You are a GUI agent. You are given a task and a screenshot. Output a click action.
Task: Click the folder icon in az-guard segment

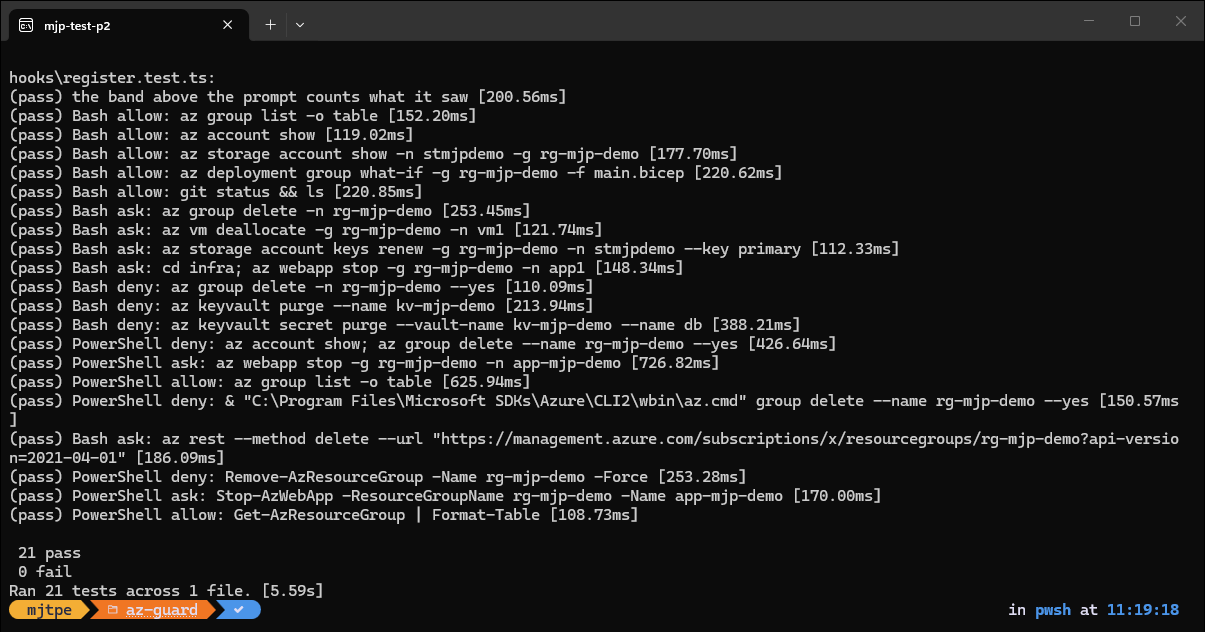click(113, 610)
